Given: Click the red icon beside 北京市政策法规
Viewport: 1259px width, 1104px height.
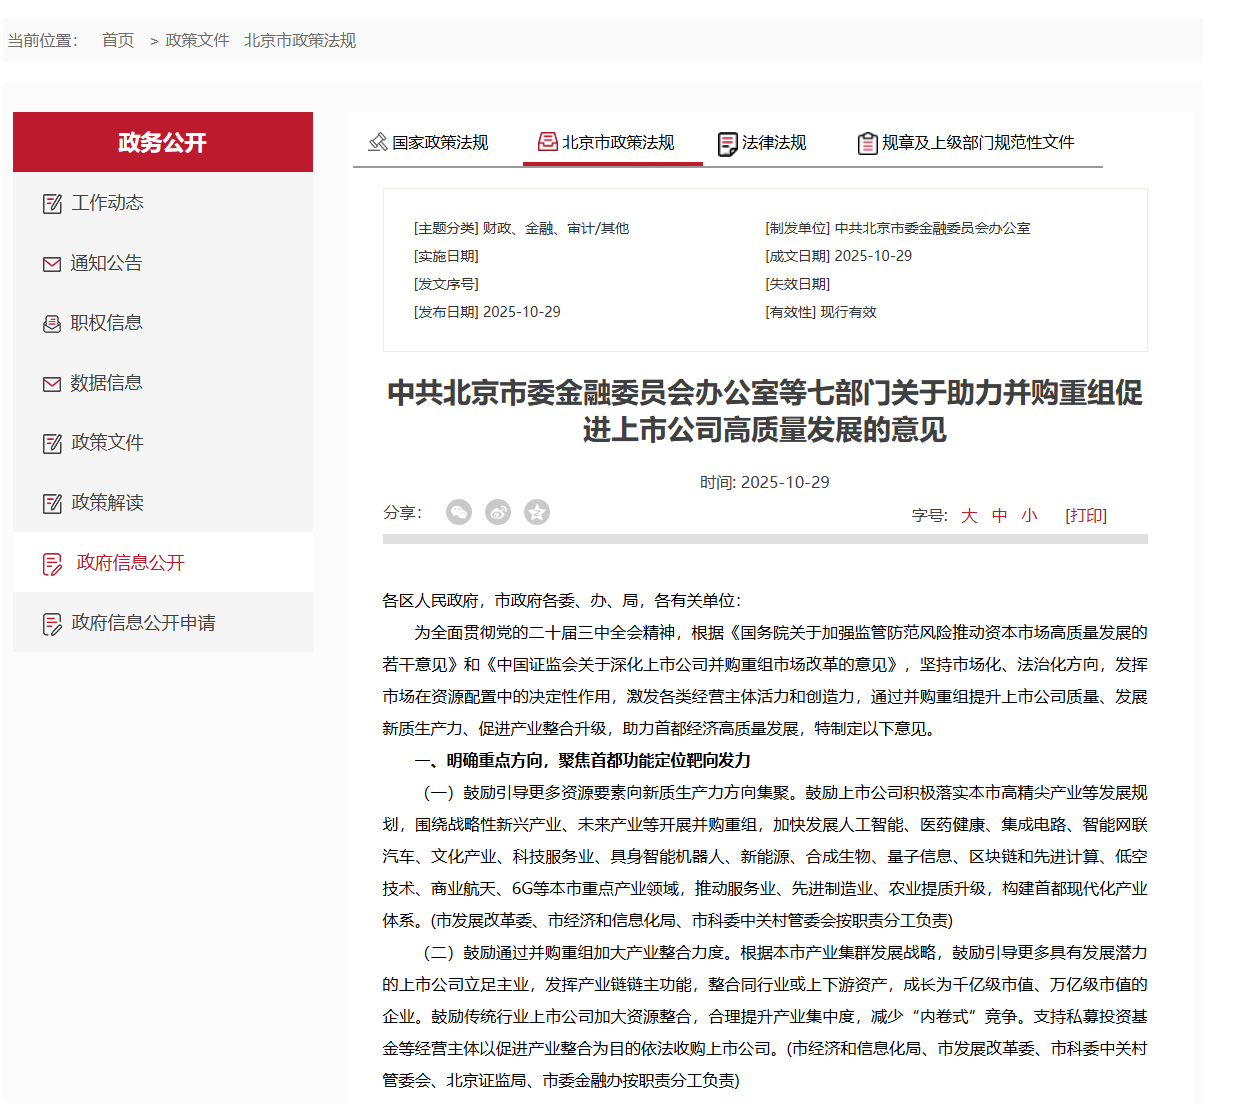Looking at the screenshot, I should pyautogui.click(x=548, y=142).
